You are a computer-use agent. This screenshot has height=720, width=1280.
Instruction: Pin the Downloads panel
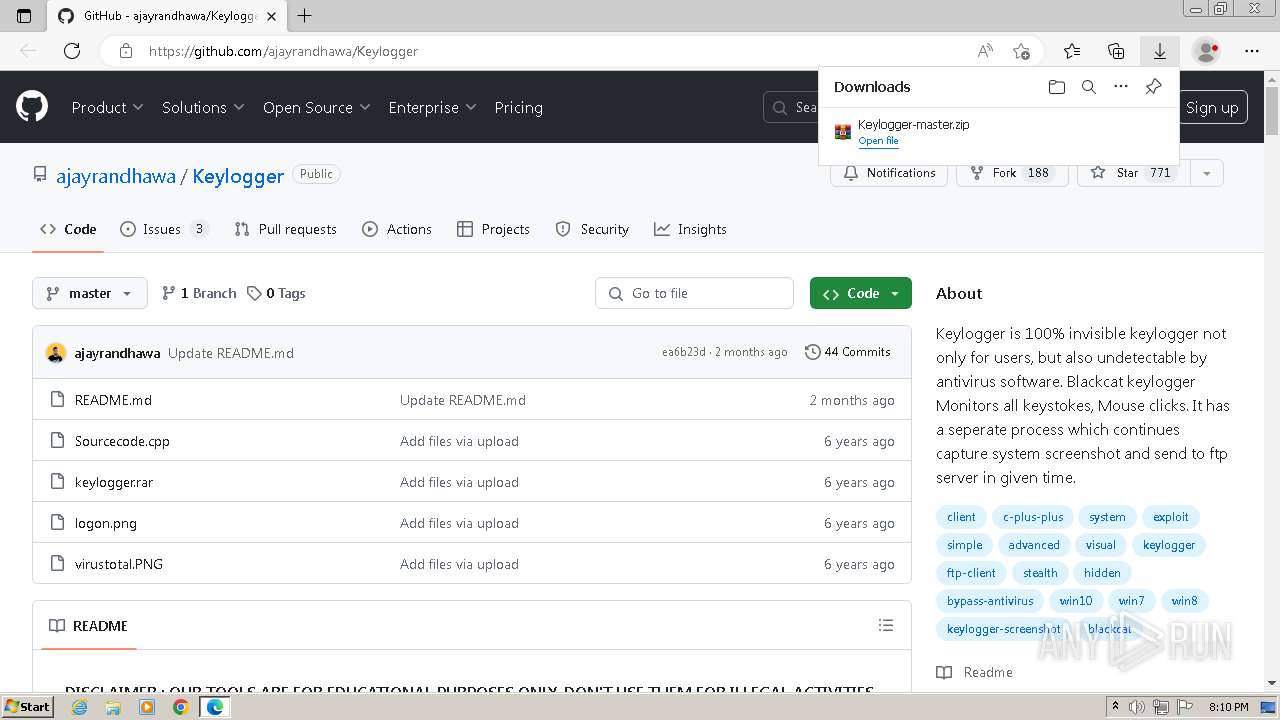[x=1153, y=87]
